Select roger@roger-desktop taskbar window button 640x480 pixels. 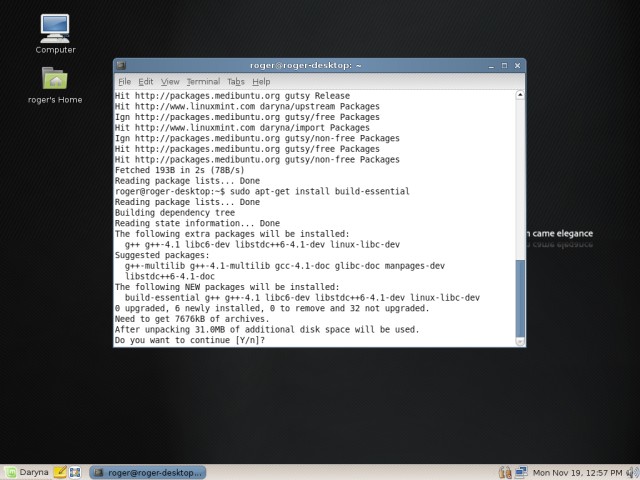click(x=148, y=472)
